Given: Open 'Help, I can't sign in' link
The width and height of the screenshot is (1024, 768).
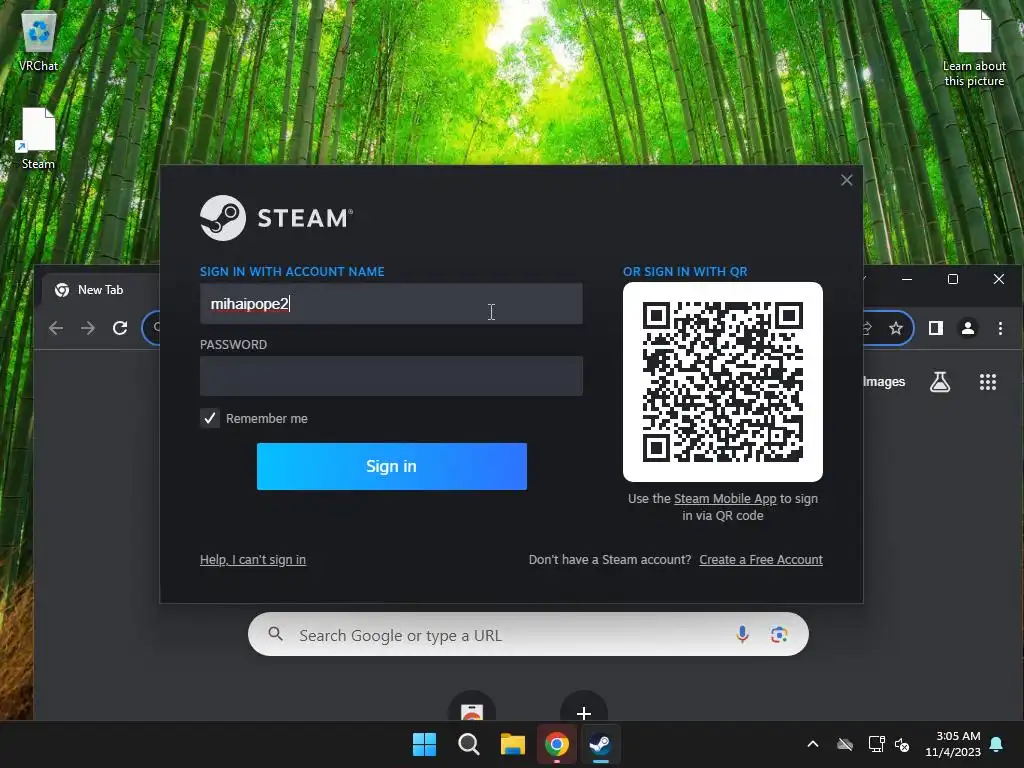Looking at the screenshot, I should coord(253,560).
